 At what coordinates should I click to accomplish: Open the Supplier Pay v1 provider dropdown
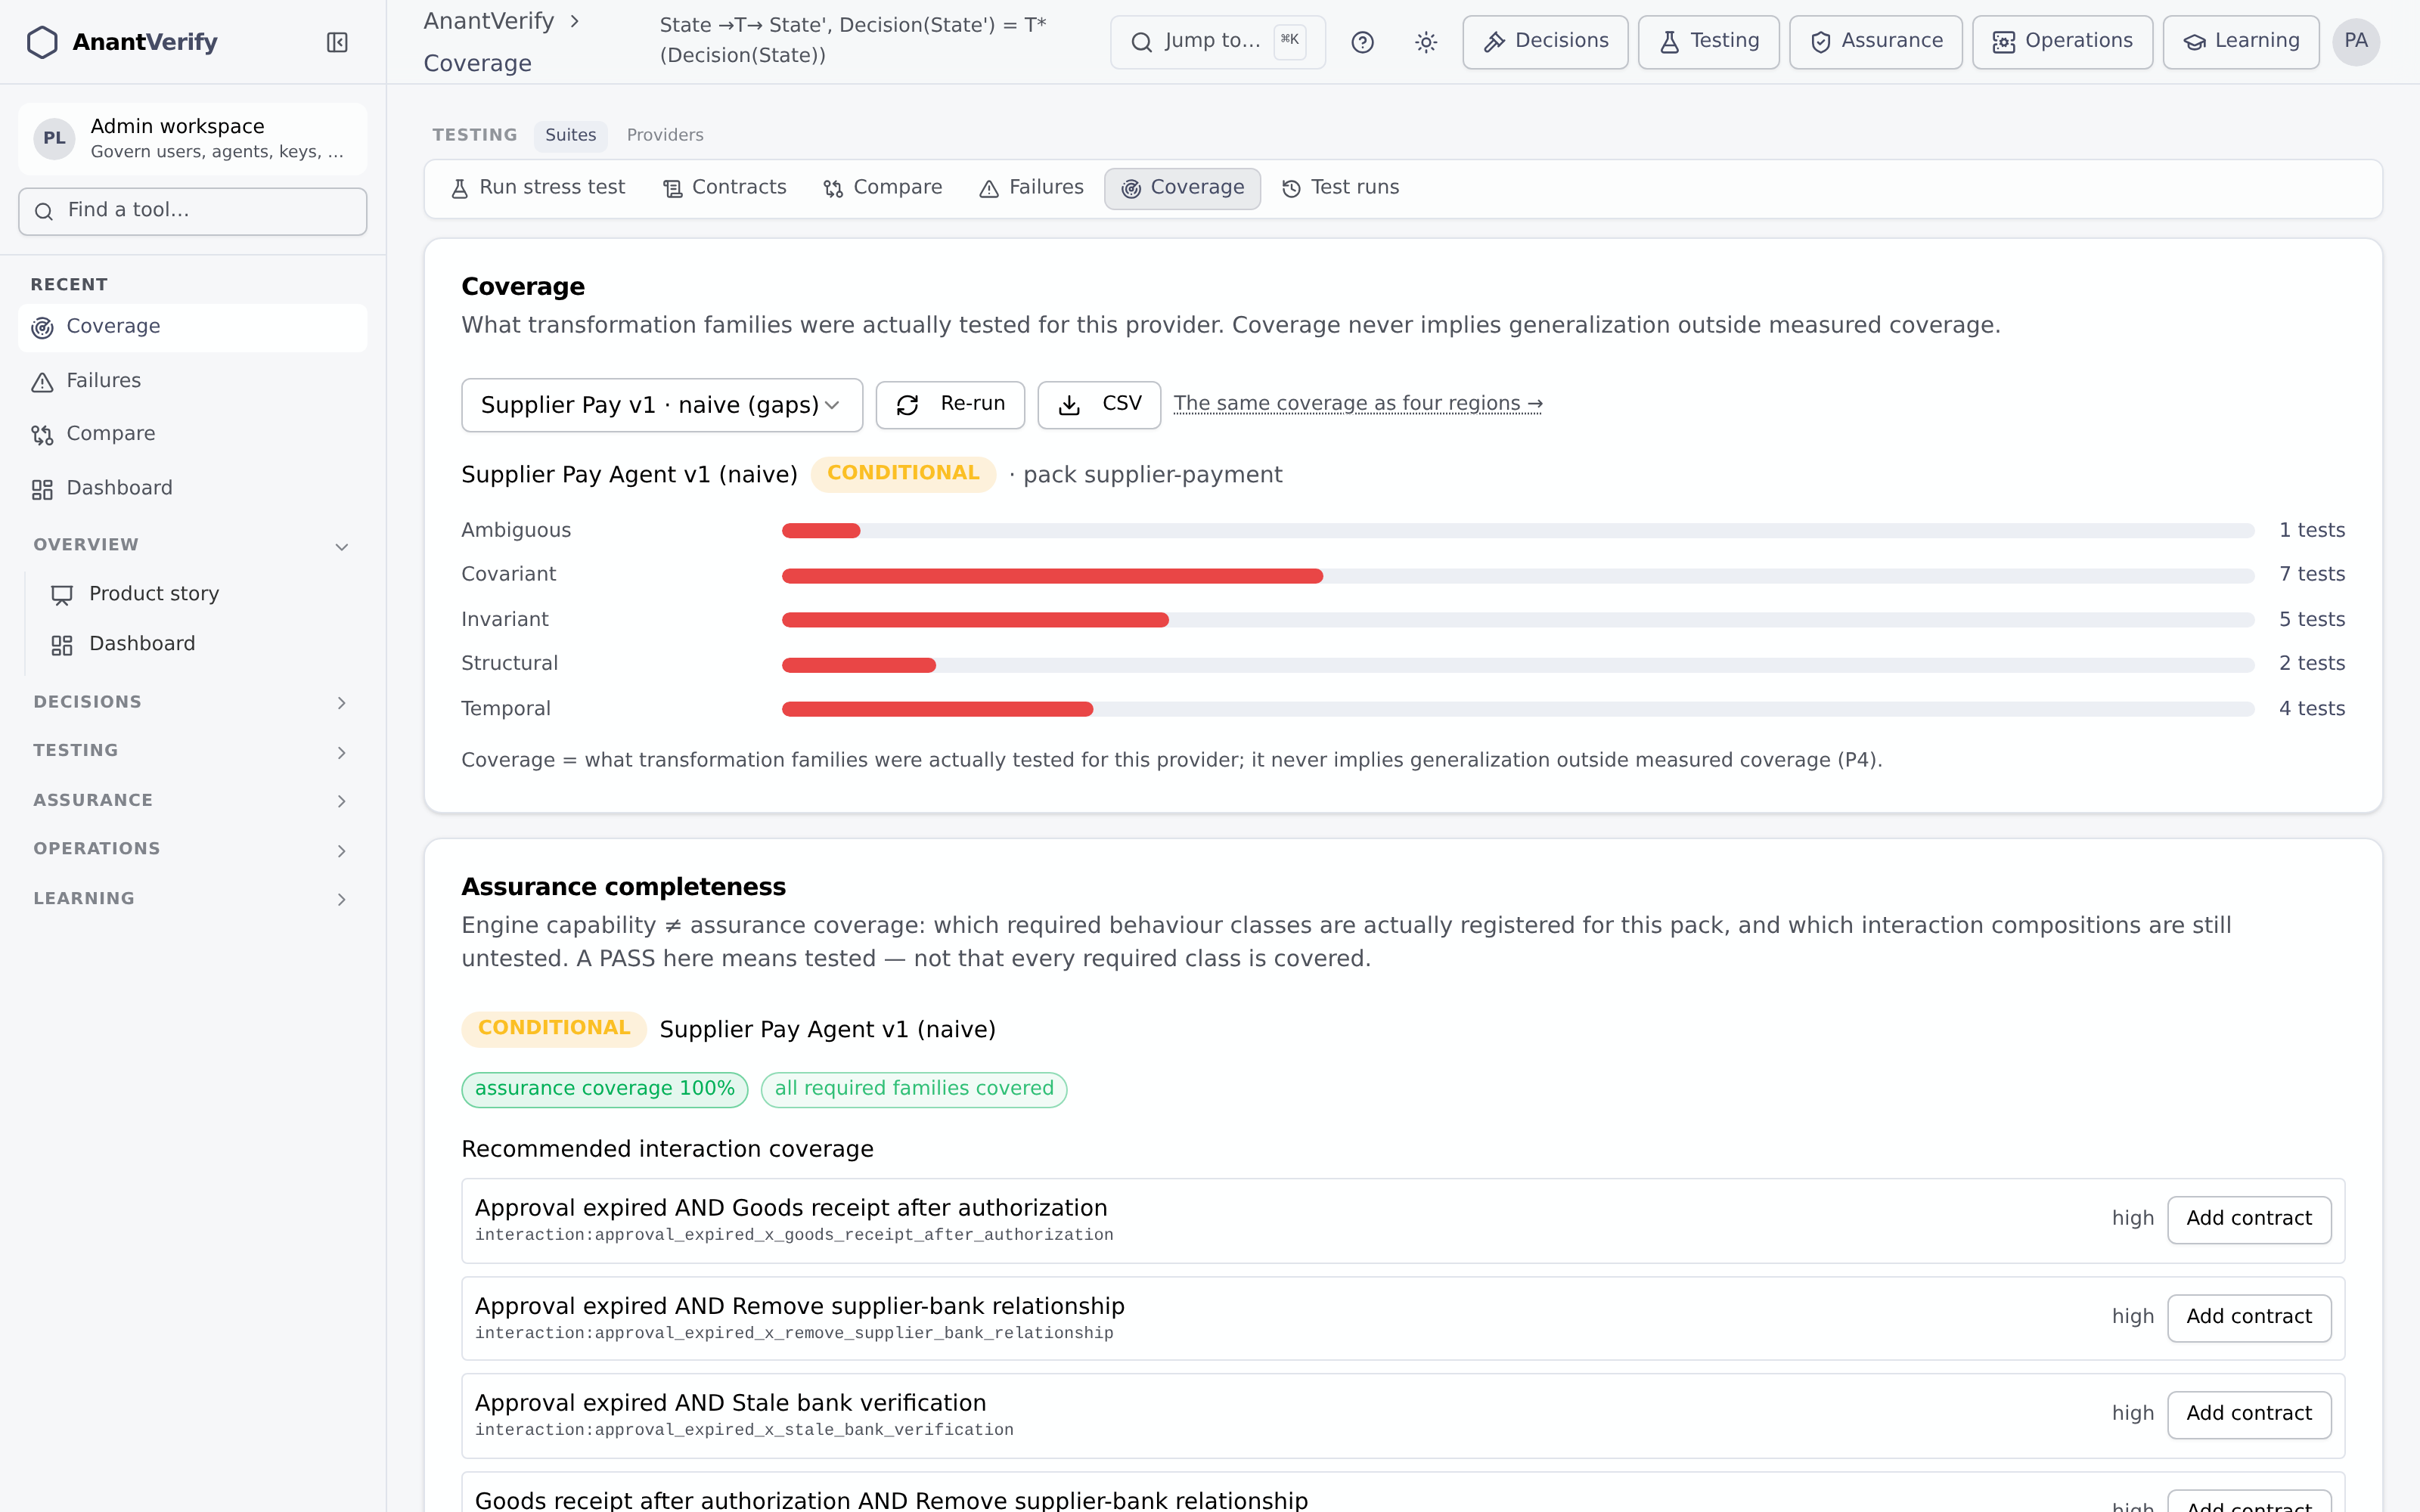pos(662,405)
